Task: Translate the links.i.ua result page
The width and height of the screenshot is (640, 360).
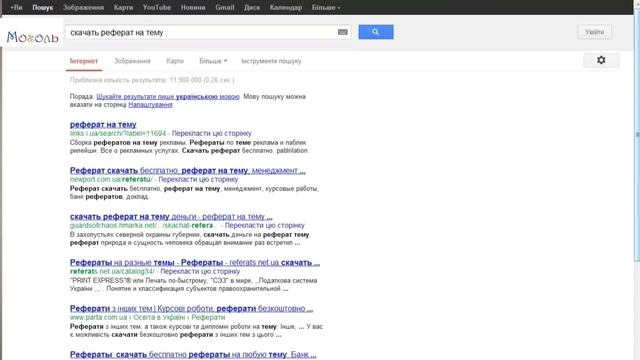Action: [211, 133]
